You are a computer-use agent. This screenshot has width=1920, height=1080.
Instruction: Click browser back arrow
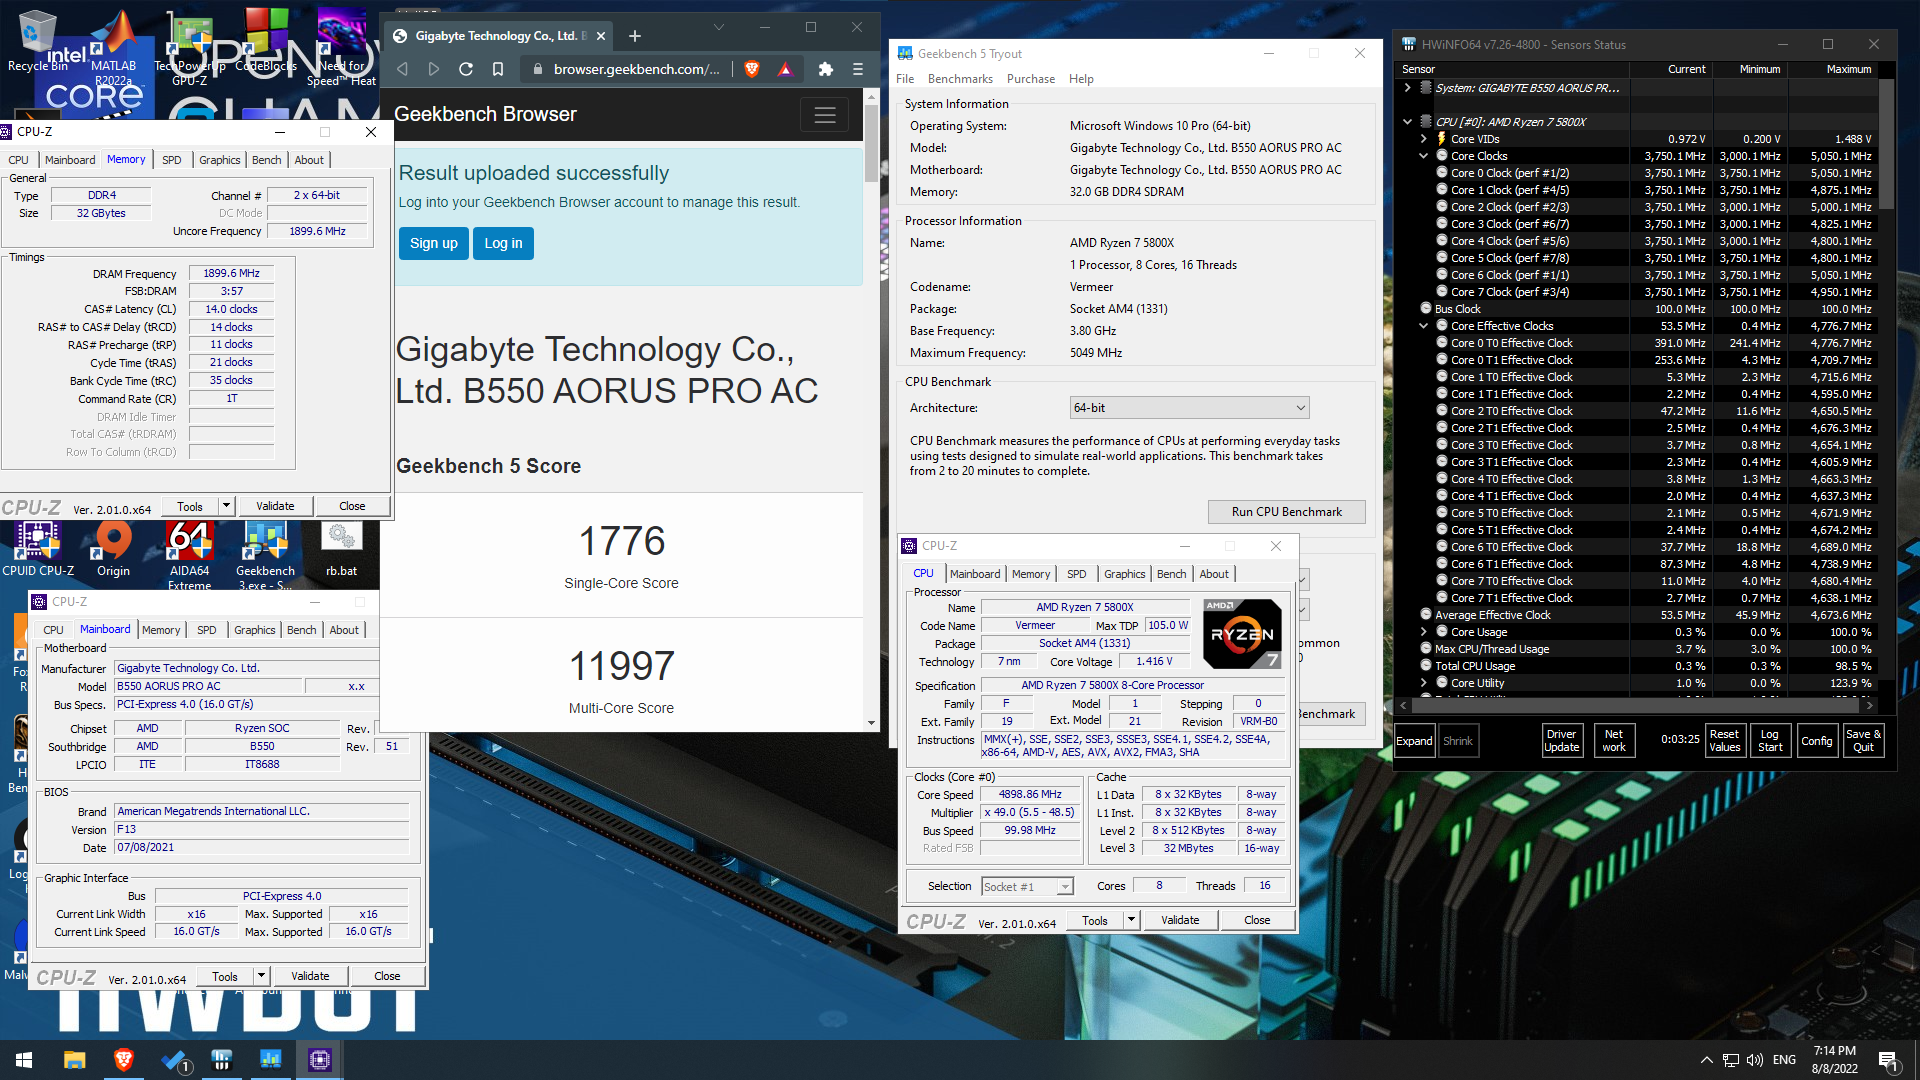click(402, 69)
